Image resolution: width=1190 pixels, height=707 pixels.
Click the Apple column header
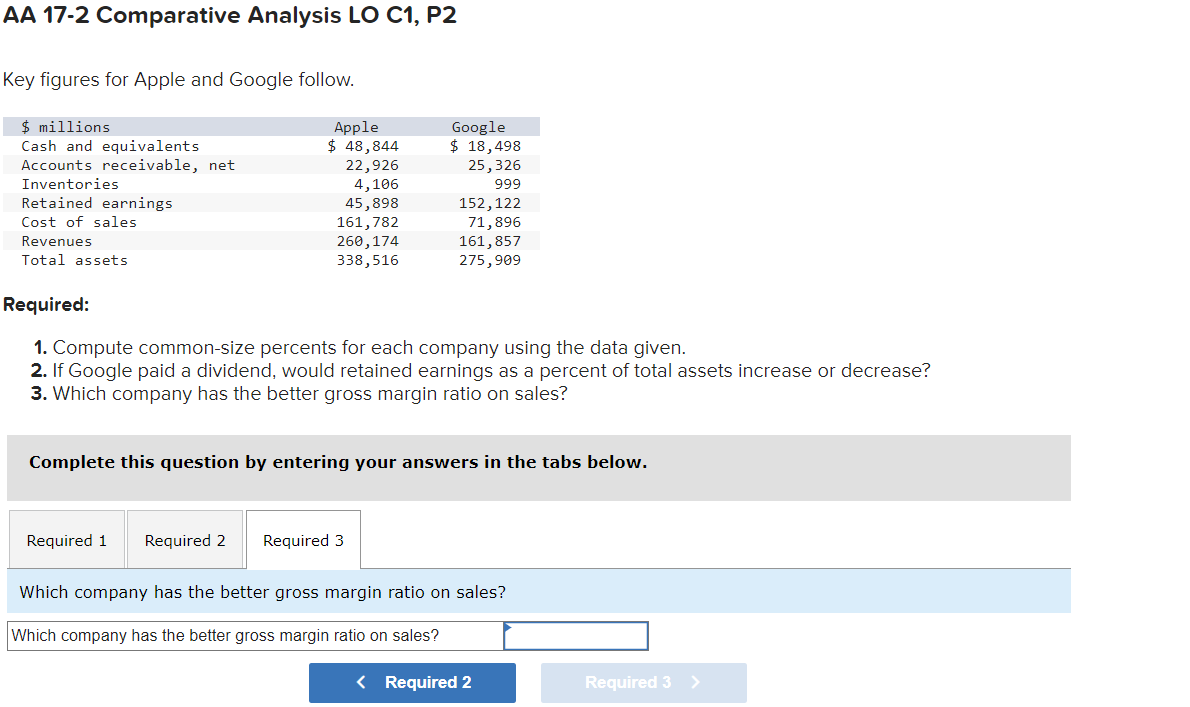(356, 126)
